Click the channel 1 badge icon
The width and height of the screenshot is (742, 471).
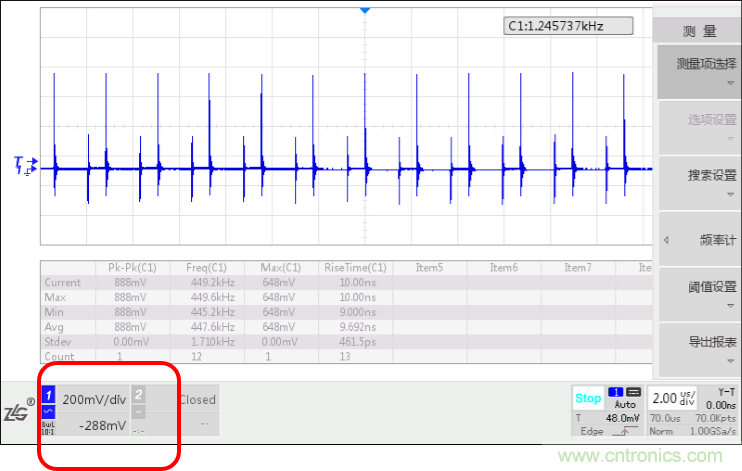point(47,397)
